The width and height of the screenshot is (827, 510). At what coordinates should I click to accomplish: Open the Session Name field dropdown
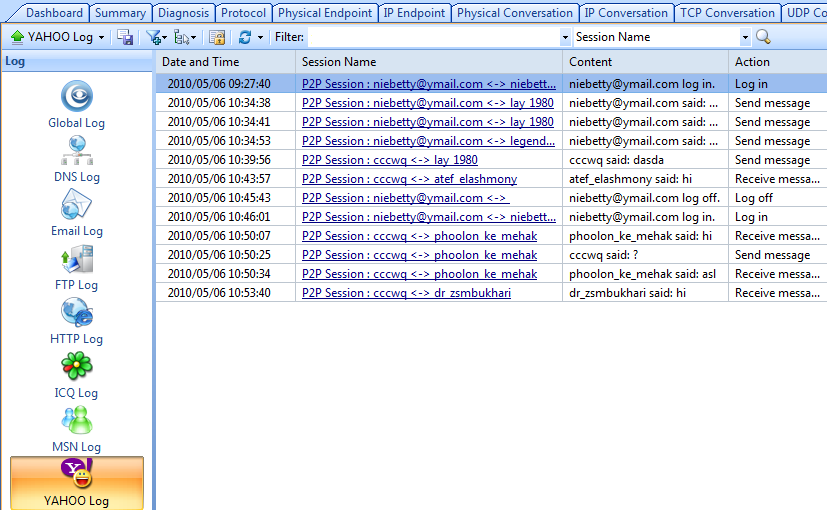(745, 37)
